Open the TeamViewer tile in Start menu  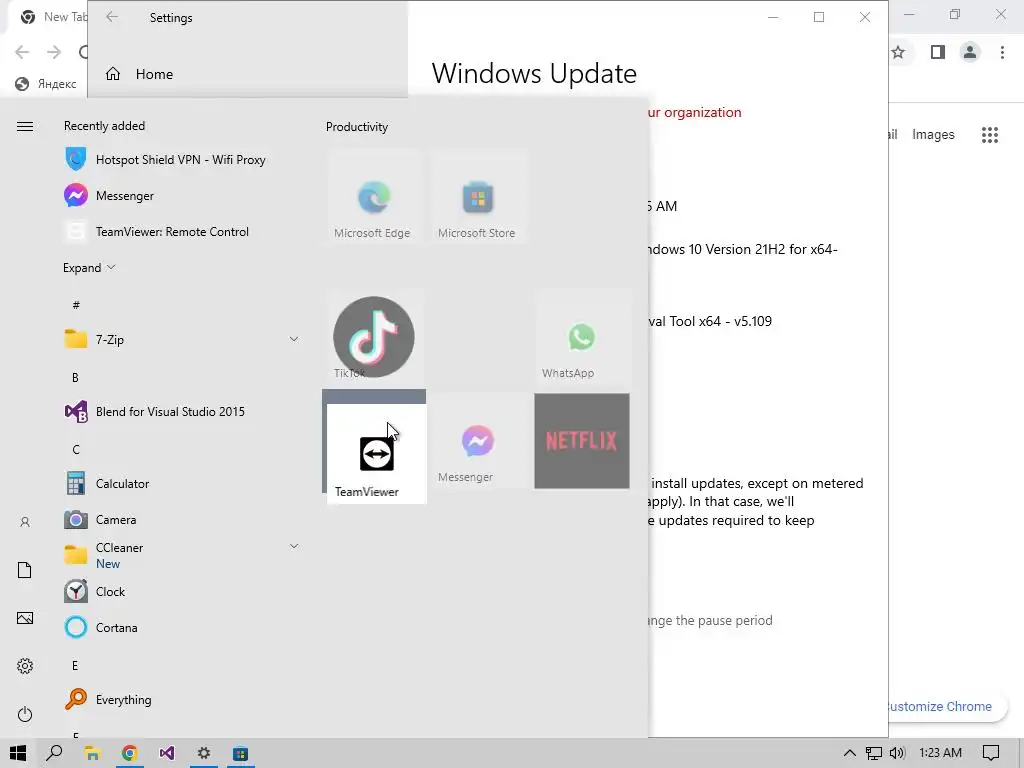[x=376, y=453]
